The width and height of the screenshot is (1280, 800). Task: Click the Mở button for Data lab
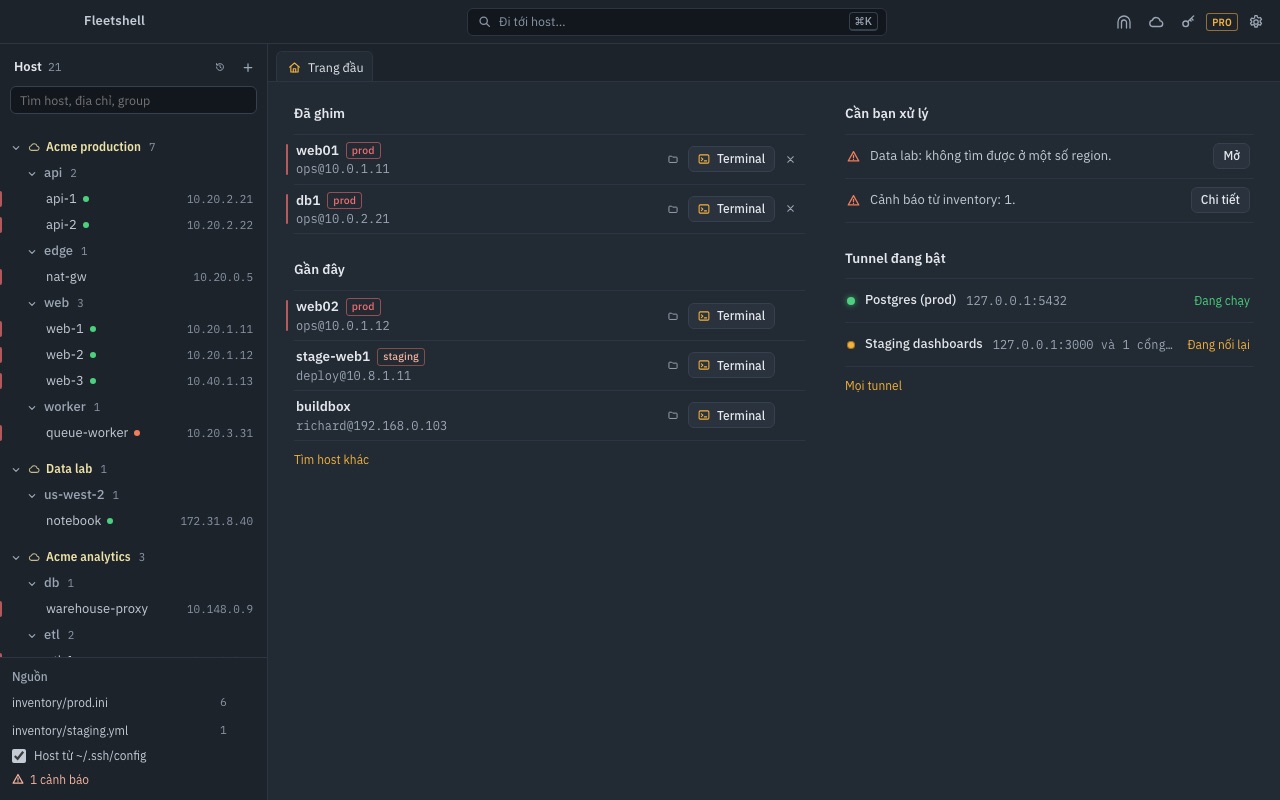(1231, 156)
